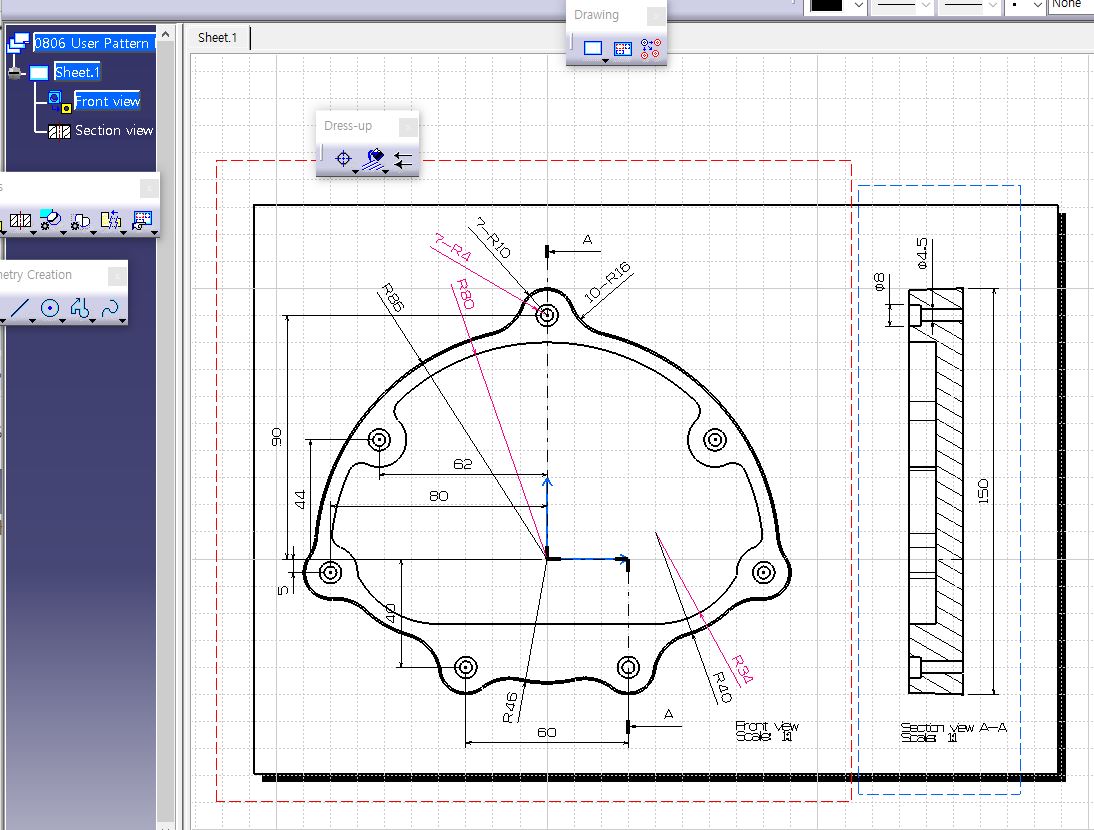Viewport: 1094px width, 830px height.
Task: Open the color dropdown arrow beside black swatch
Action: pos(859,6)
